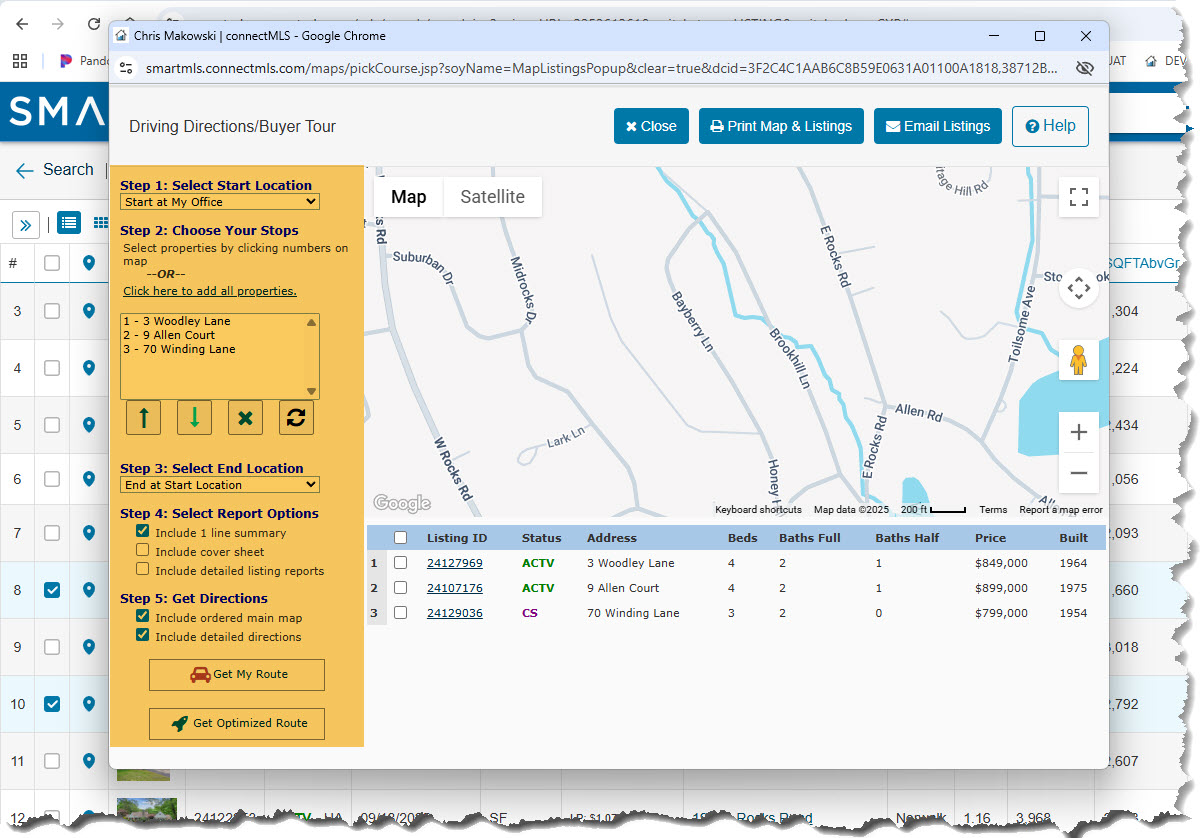1201x838 pixels.
Task: Enable Include cover sheet option
Action: [143, 551]
